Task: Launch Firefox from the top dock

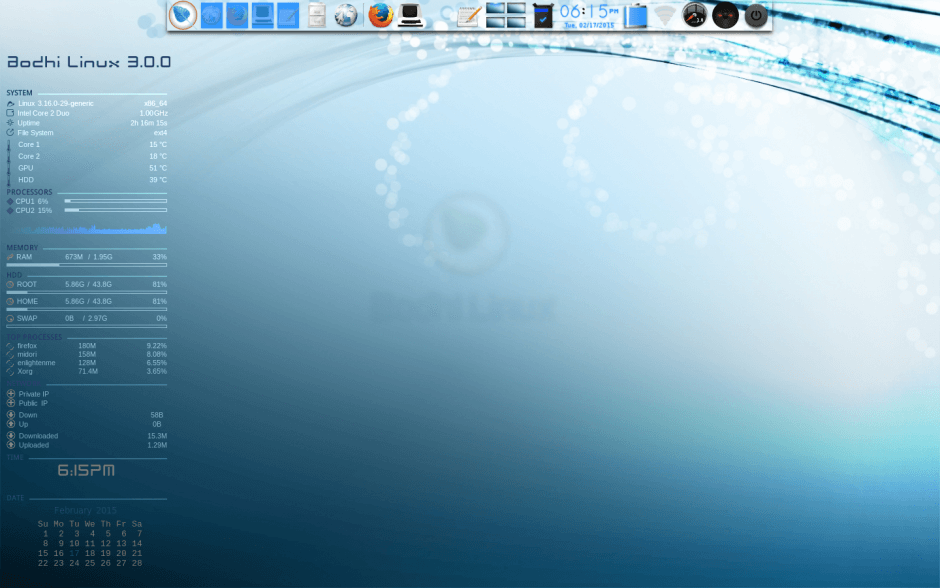Action: tap(379, 16)
